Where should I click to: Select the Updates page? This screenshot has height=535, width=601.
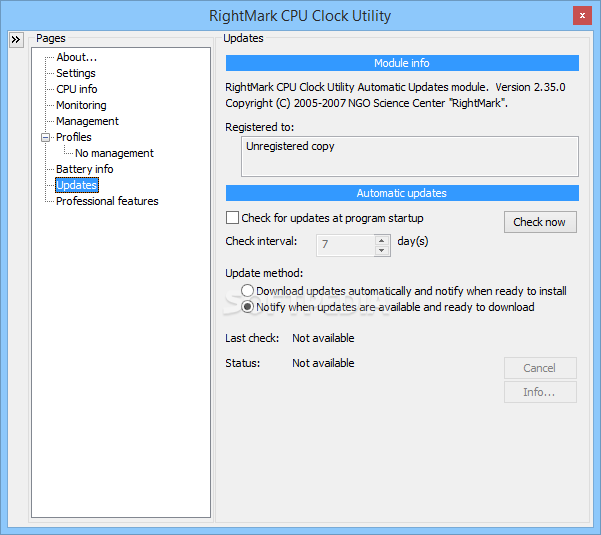click(77, 185)
